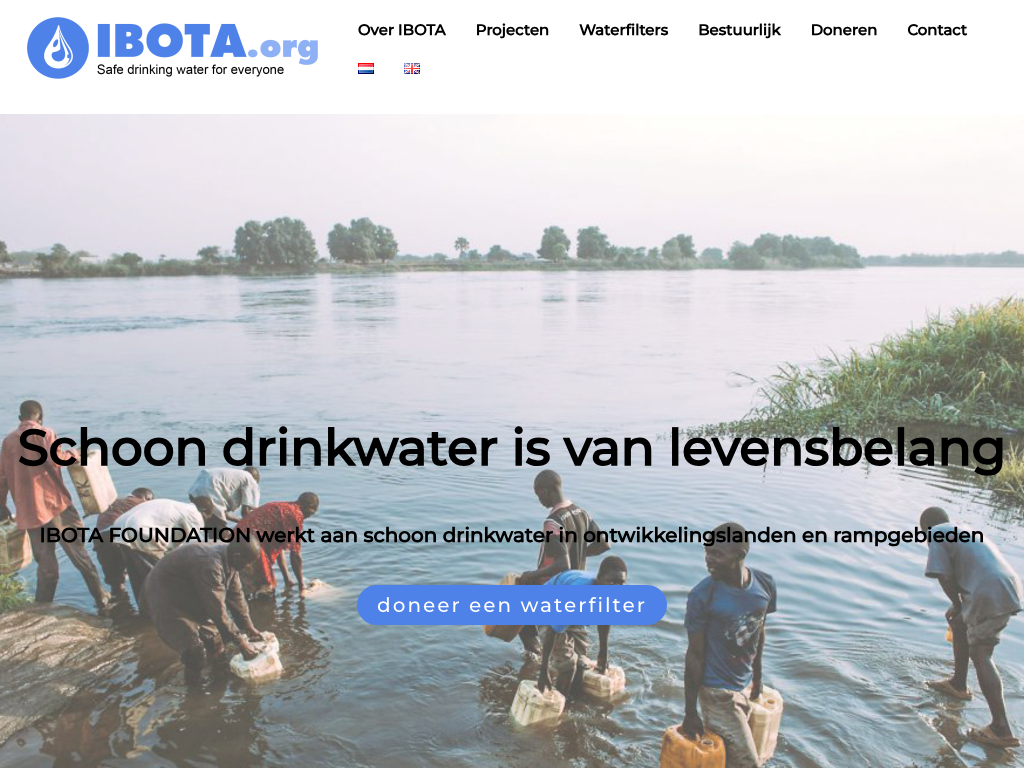
Task: Click the IBOTA FOUNDATION subtitle text
Action: [511, 535]
